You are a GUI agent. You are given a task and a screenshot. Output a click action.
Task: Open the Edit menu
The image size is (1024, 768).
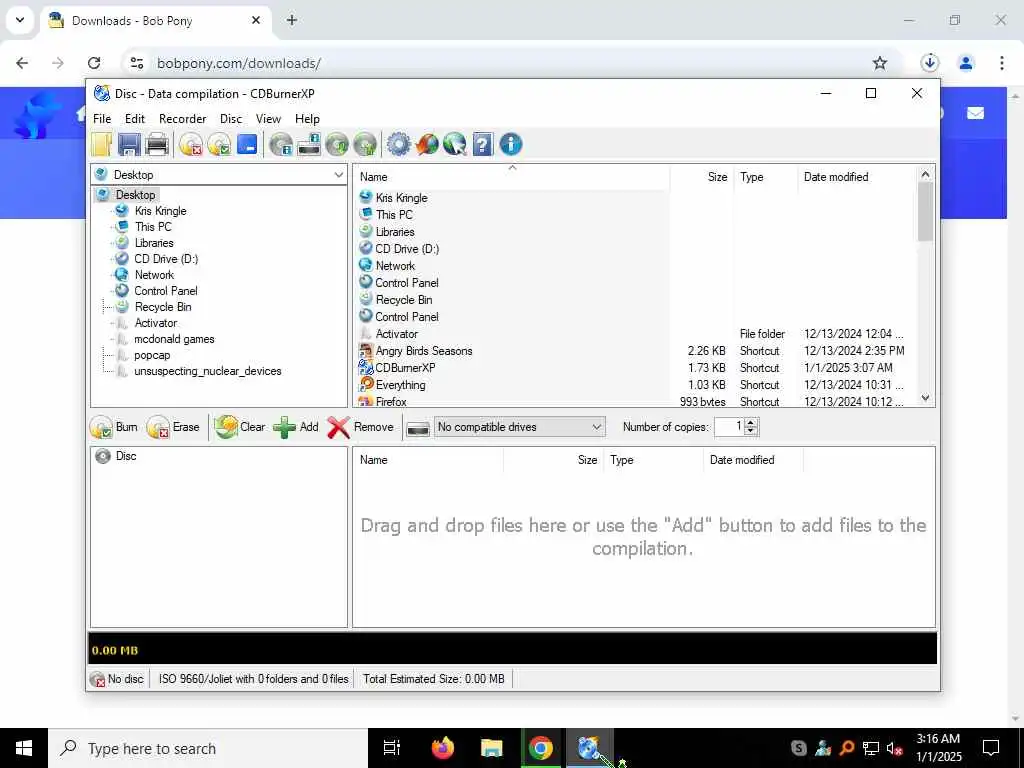point(135,119)
